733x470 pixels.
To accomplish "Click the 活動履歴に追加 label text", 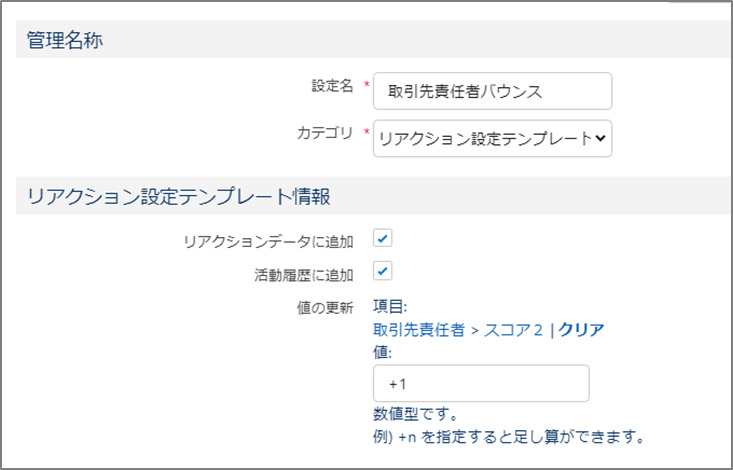I will (304, 275).
